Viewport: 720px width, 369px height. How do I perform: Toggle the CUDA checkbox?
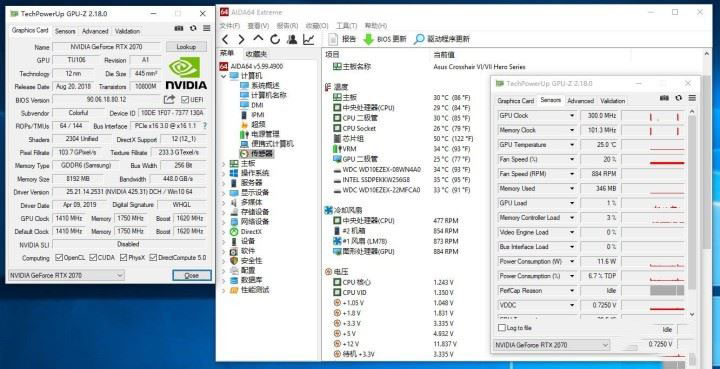coord(93,257)
